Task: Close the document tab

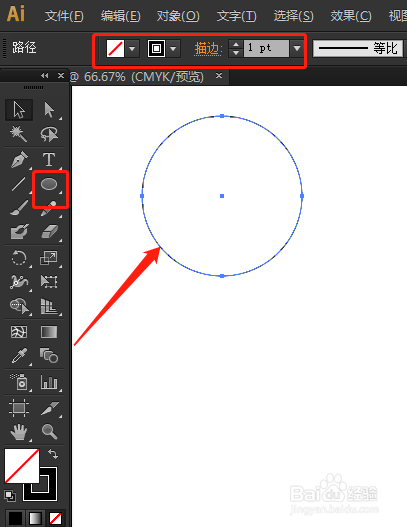Action: point(219,76)
